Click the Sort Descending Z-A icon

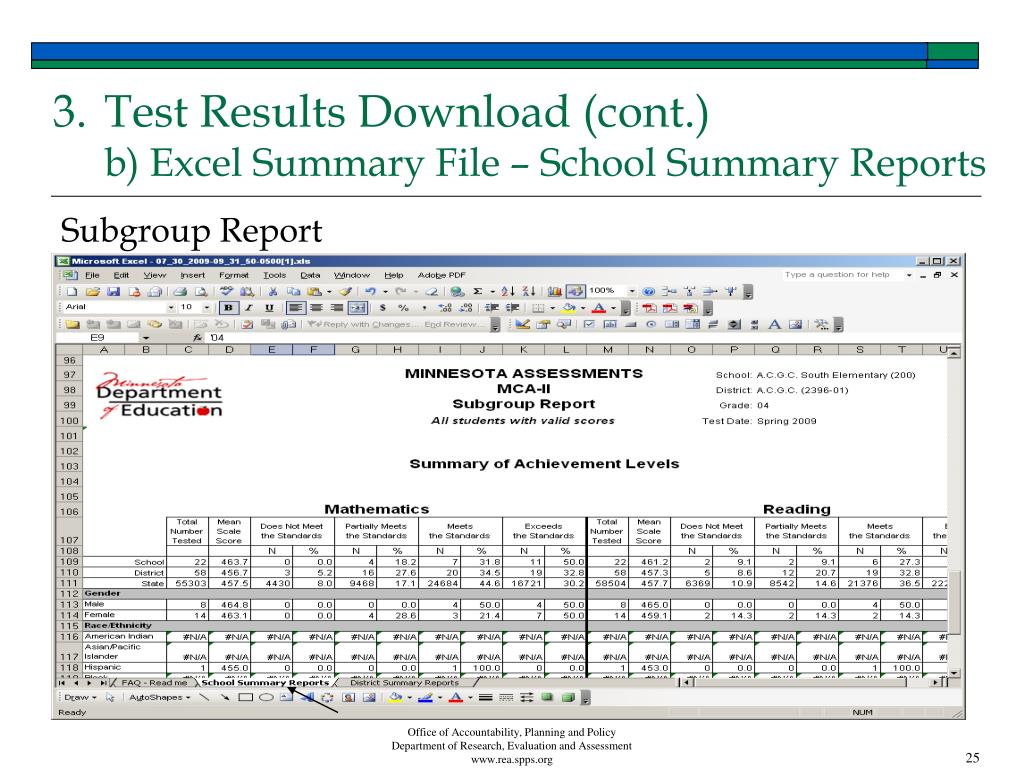click(529, 291)
